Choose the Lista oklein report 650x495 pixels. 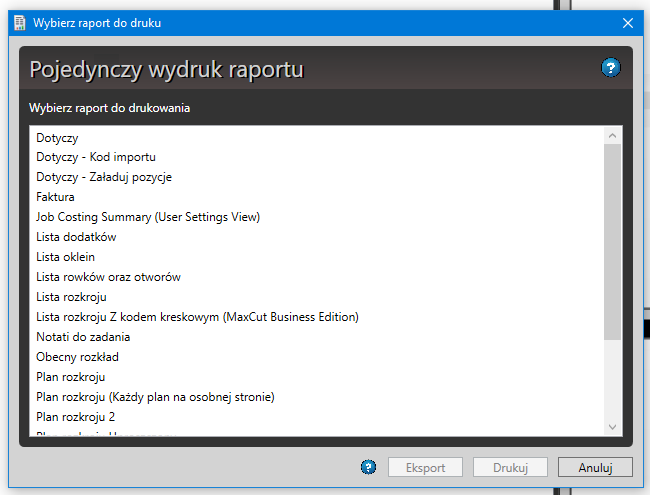click(65, 257)
